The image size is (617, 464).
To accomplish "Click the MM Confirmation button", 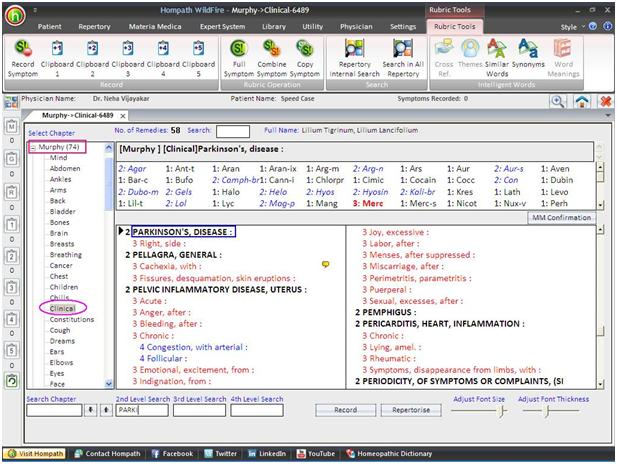I will point(562,218).
